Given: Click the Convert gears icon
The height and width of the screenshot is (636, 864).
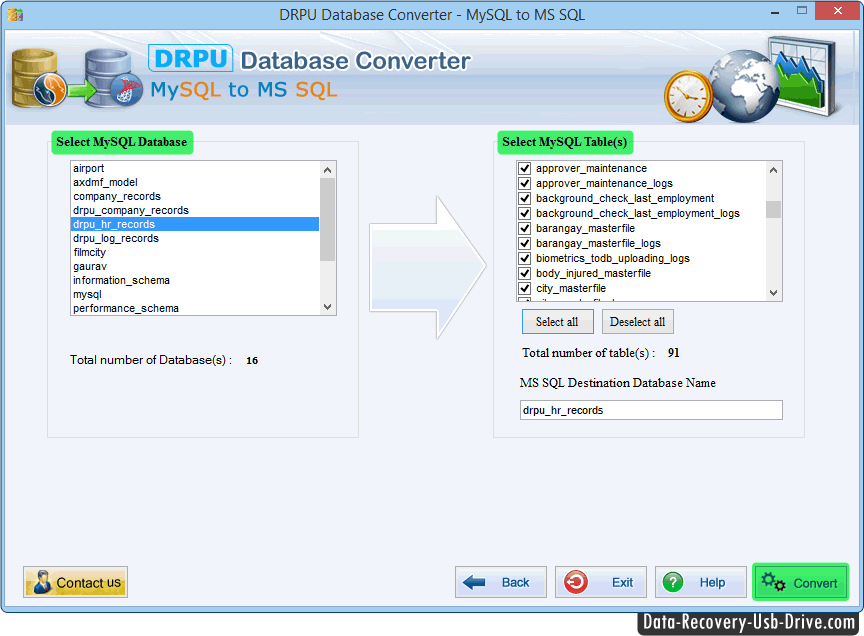Looking at the screenshot, I should [x=773, y=582].
